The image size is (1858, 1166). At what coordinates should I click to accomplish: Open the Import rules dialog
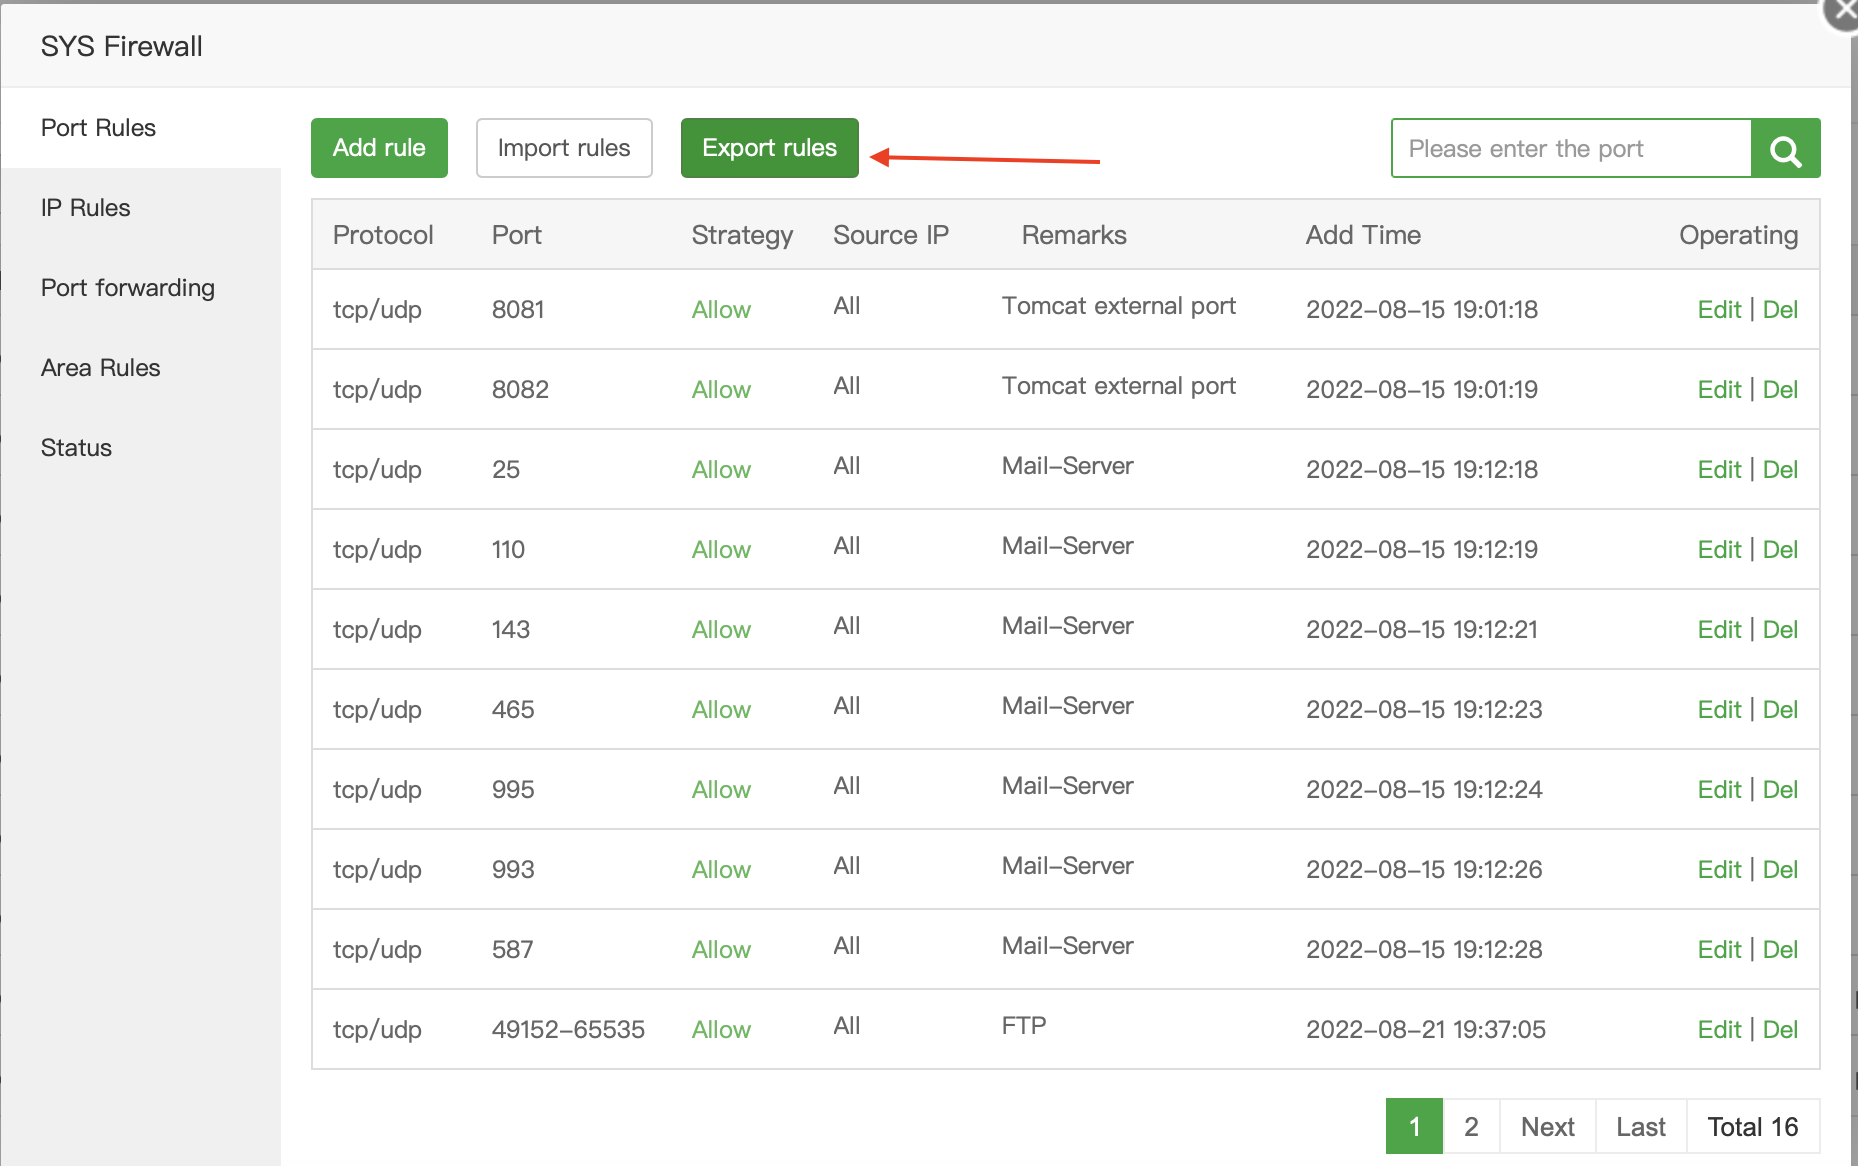564,148
